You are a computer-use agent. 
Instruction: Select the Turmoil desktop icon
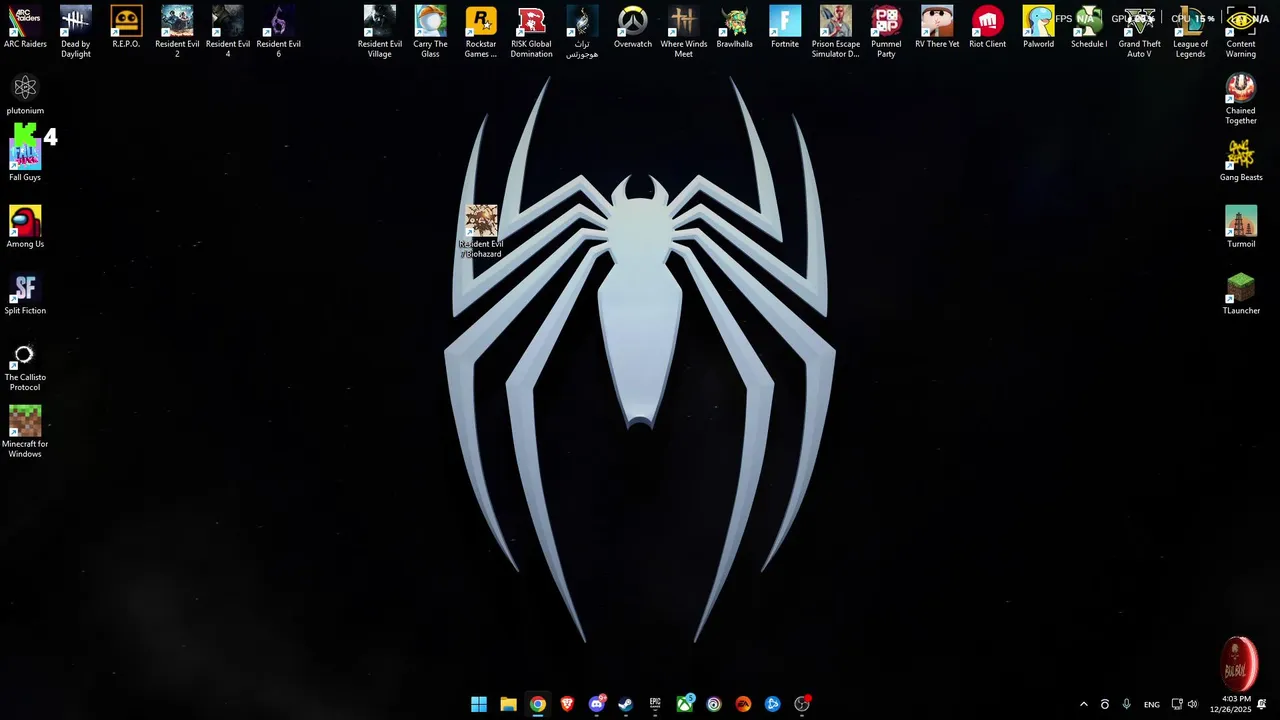click(1241, 227)
